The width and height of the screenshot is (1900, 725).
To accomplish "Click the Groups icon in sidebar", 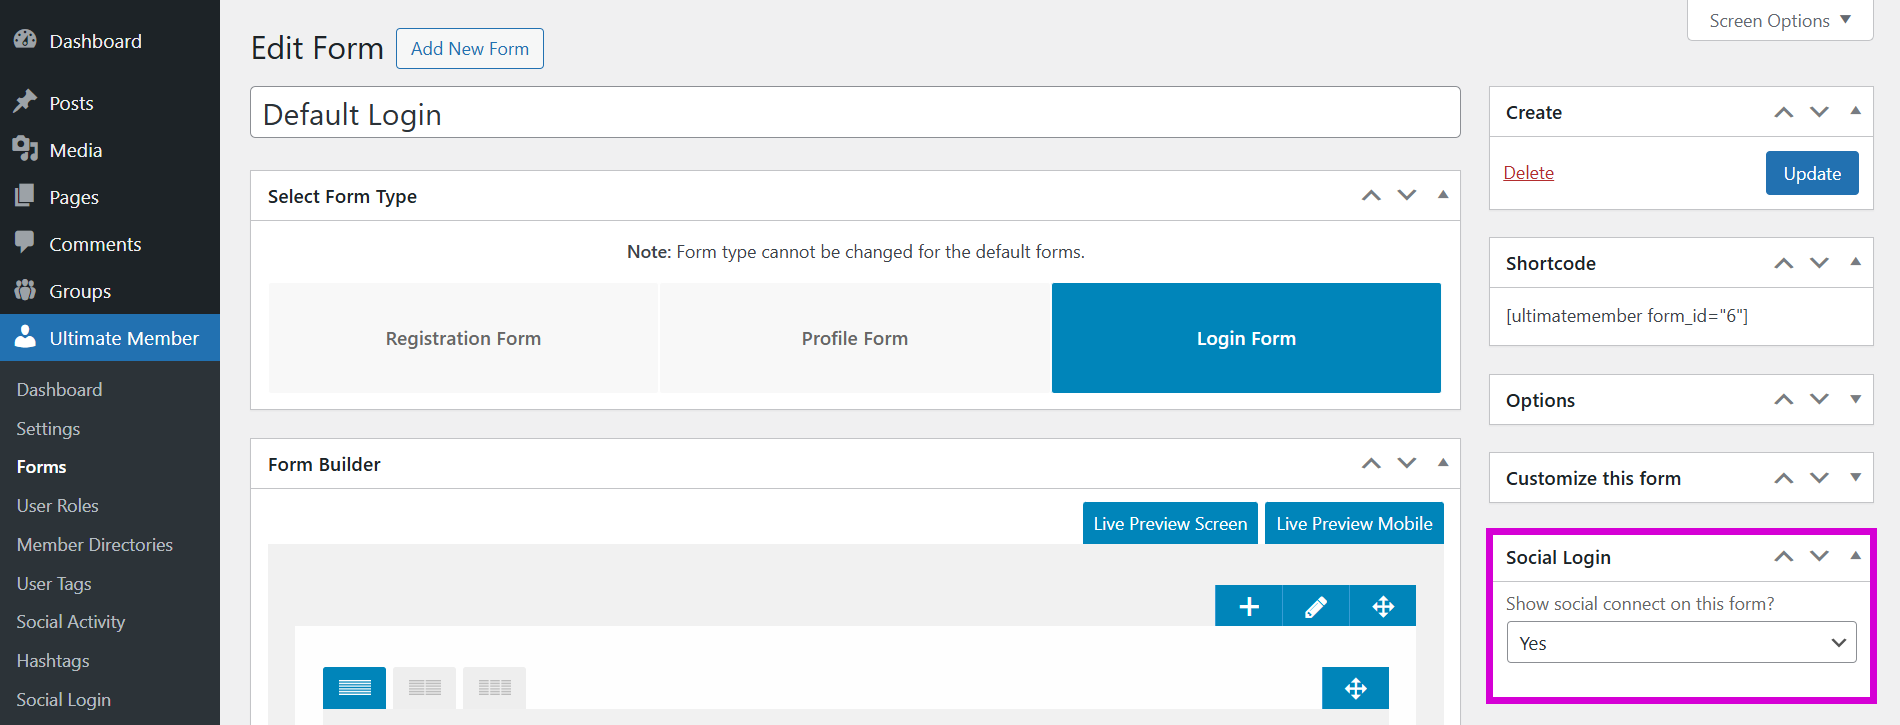I will pos(25,291).
